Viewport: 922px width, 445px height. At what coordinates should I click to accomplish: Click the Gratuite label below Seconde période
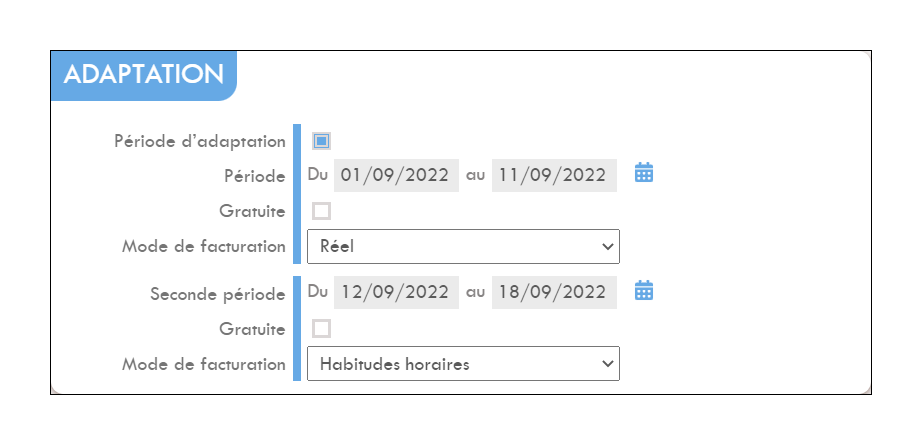(x=252, y=329)
